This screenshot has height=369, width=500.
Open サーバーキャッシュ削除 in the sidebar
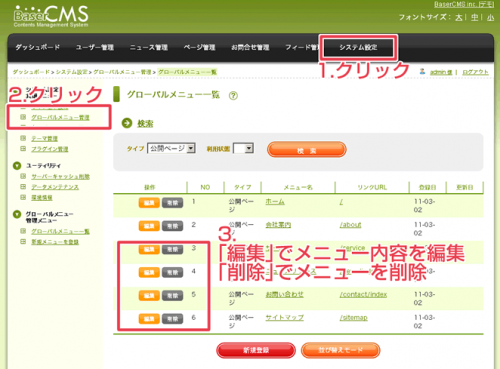tap(60, 177)
